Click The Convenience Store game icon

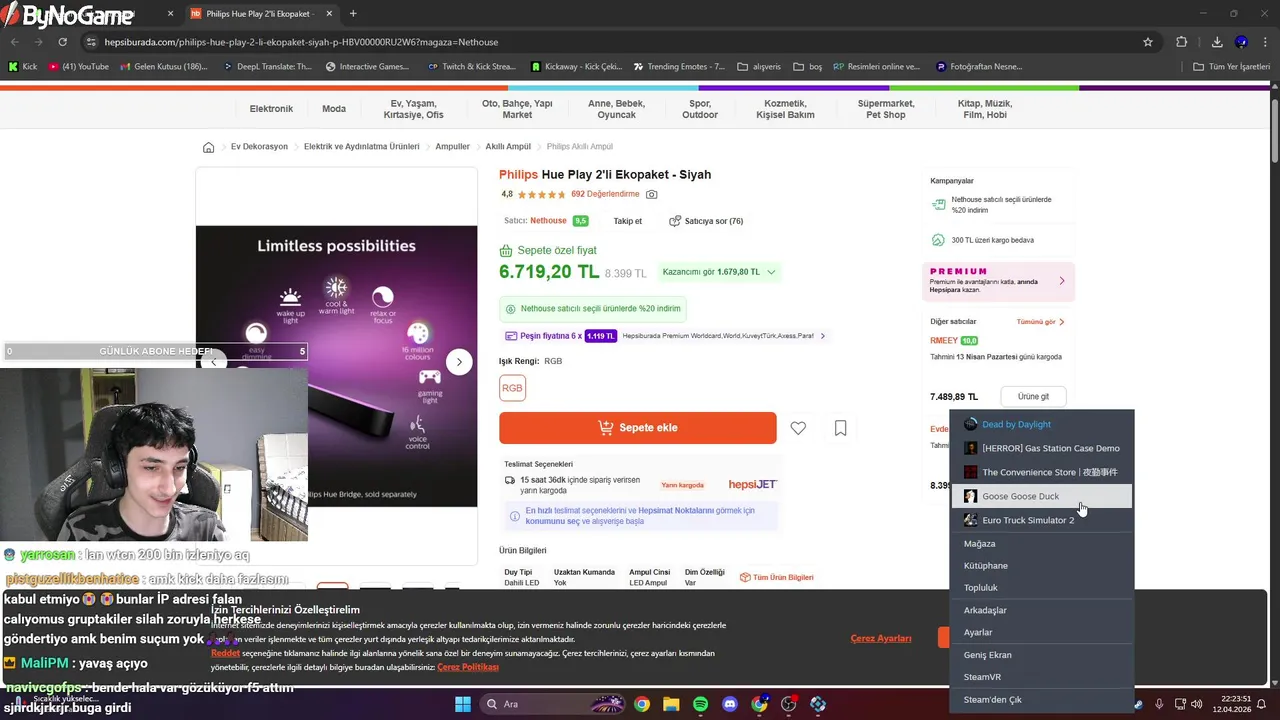970,472
